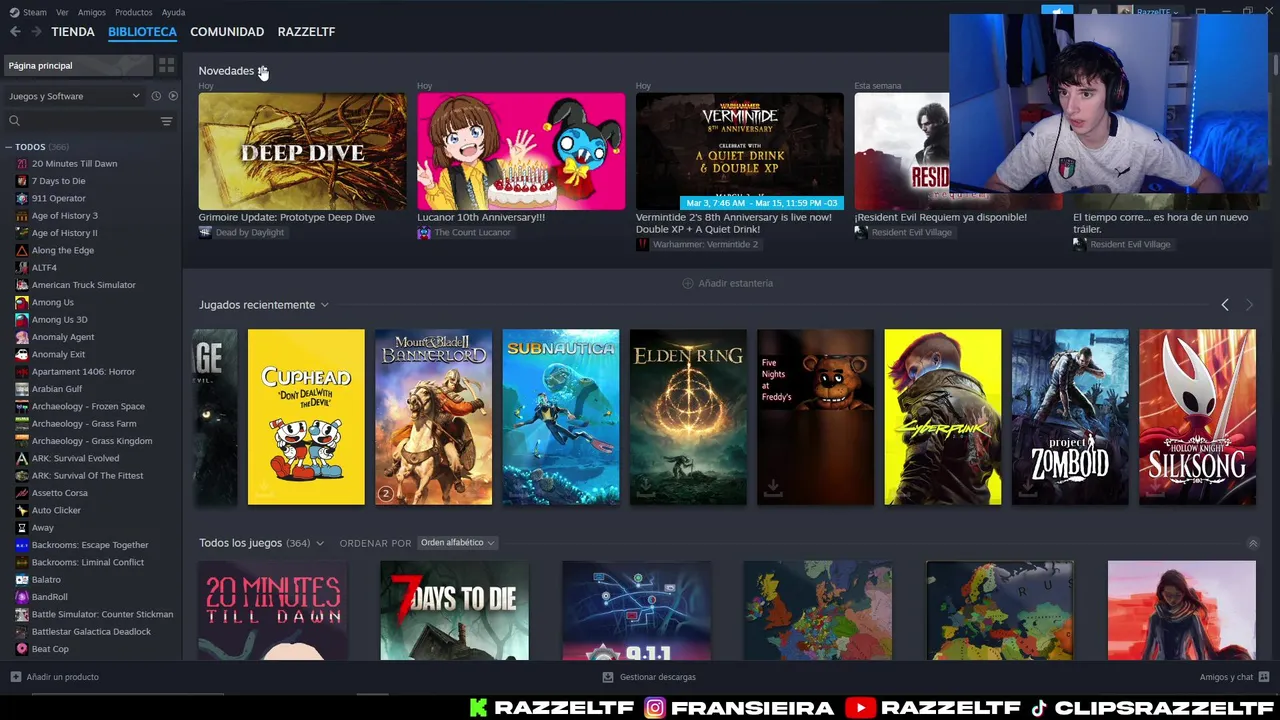Click the 20 Minutes Till Dawn list icon
The width and height of the screenshot is (1280, 720).
coord(22,164)
